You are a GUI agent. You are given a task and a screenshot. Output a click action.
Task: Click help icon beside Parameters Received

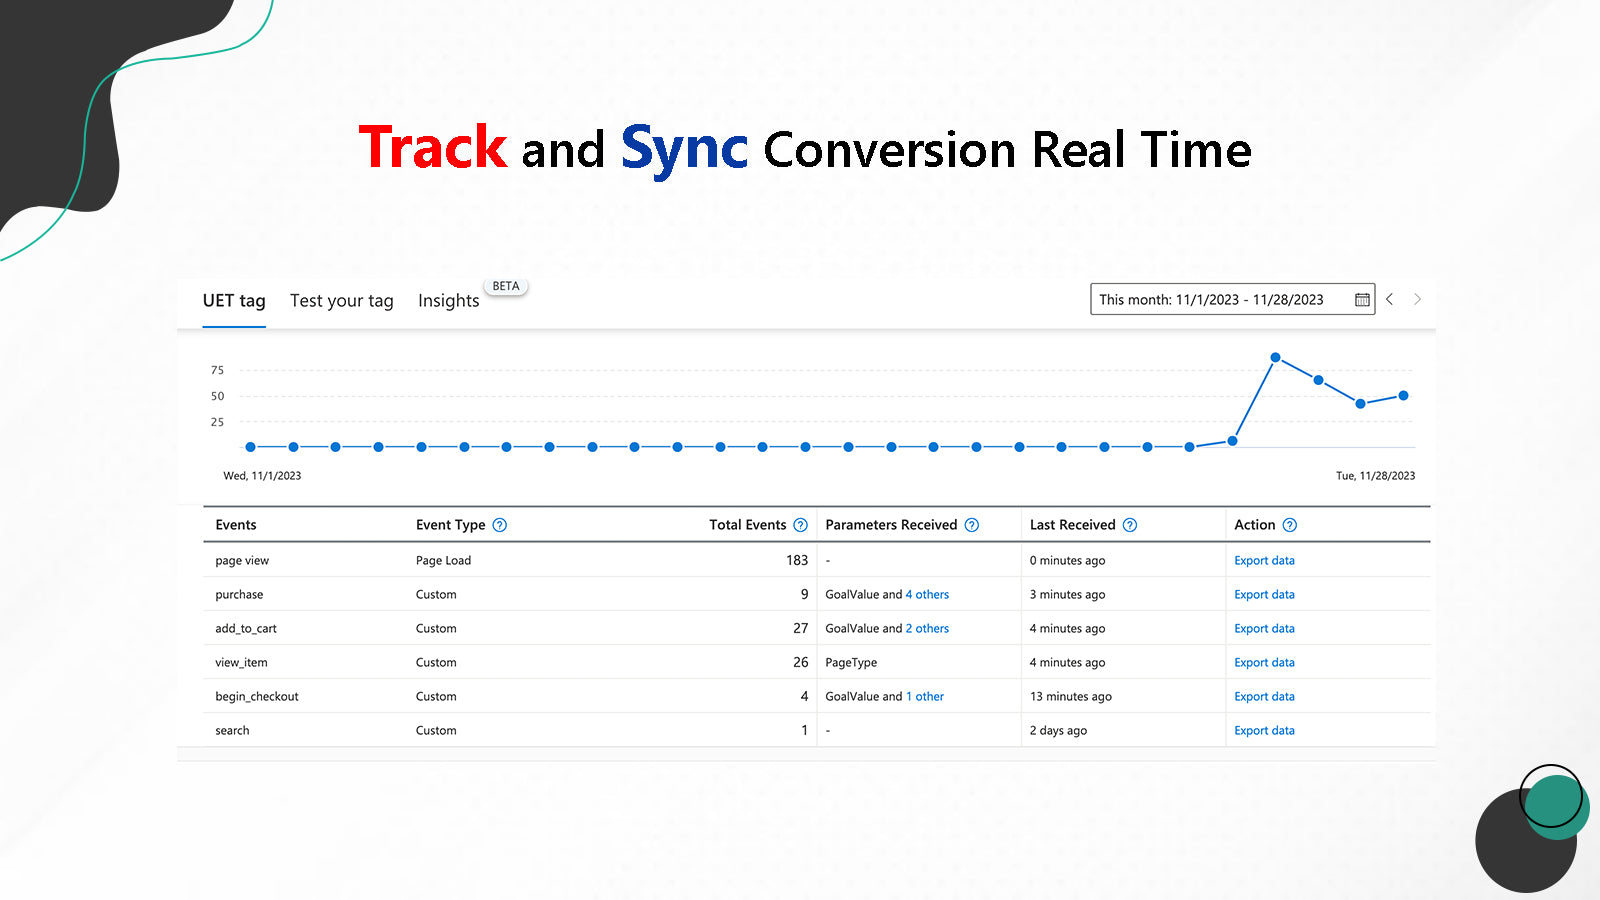(x=971, y=525)
